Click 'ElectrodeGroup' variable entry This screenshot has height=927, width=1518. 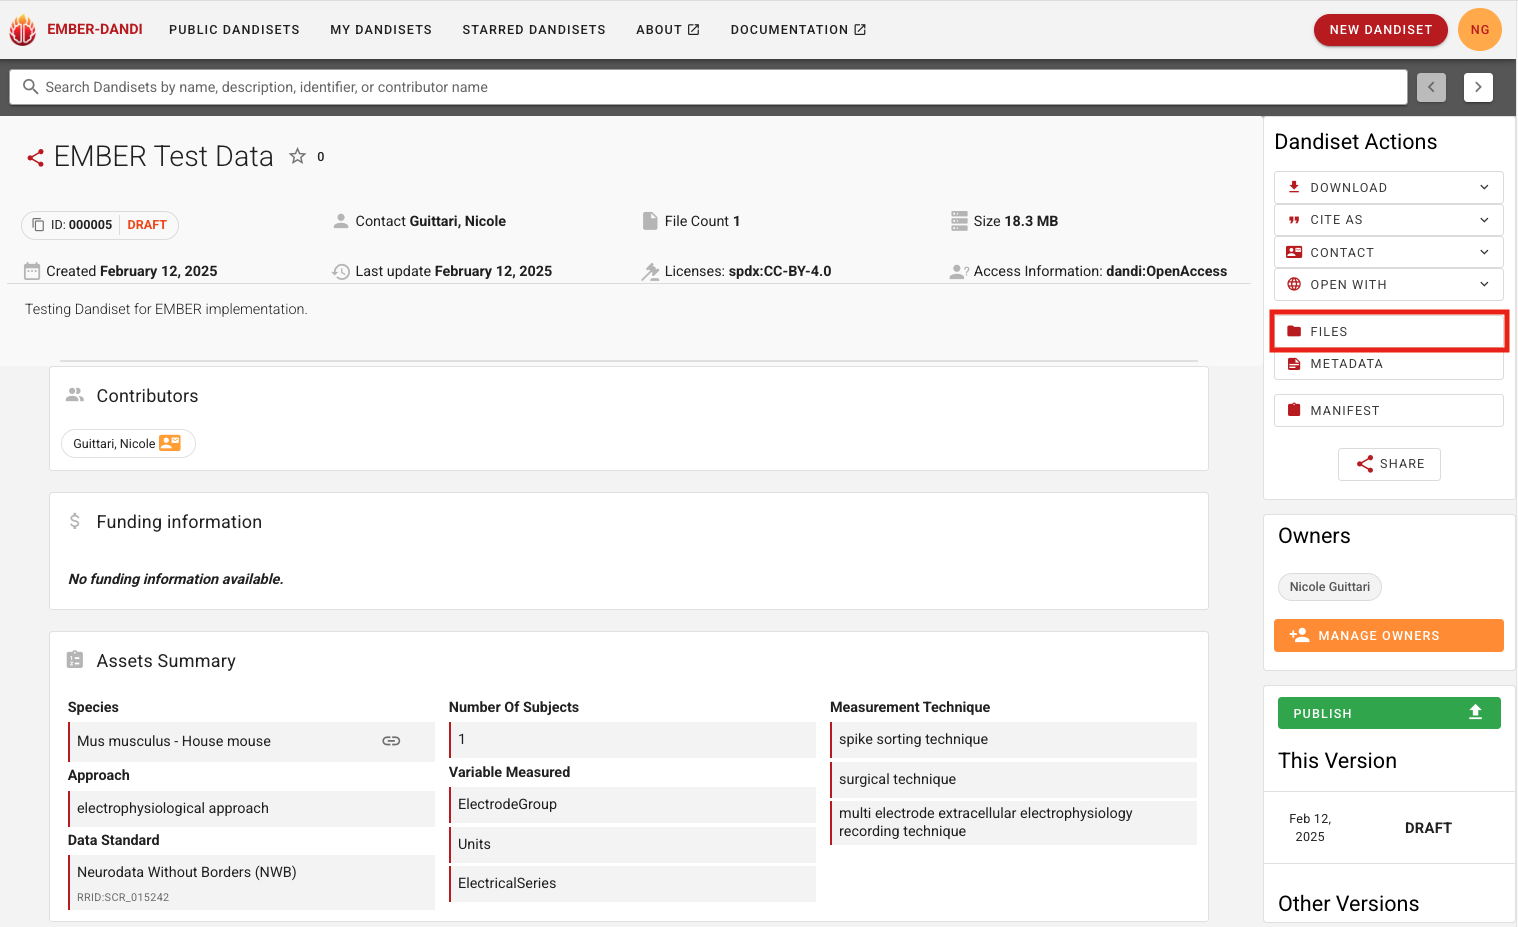click(632, 804)
